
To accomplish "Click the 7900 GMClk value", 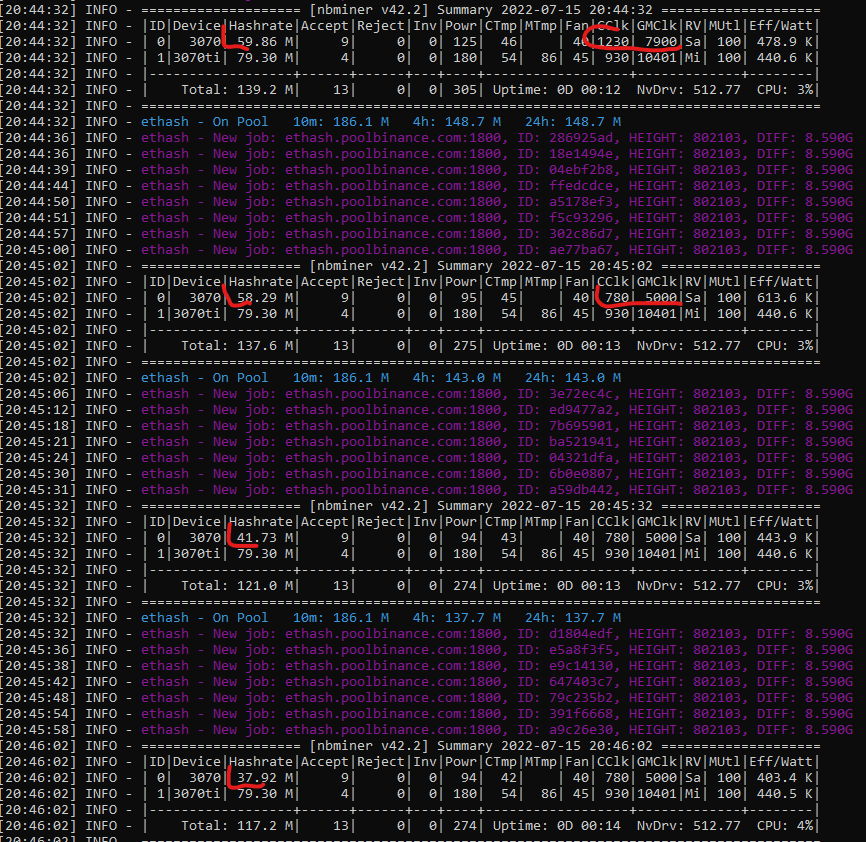I will click(661, 42).
